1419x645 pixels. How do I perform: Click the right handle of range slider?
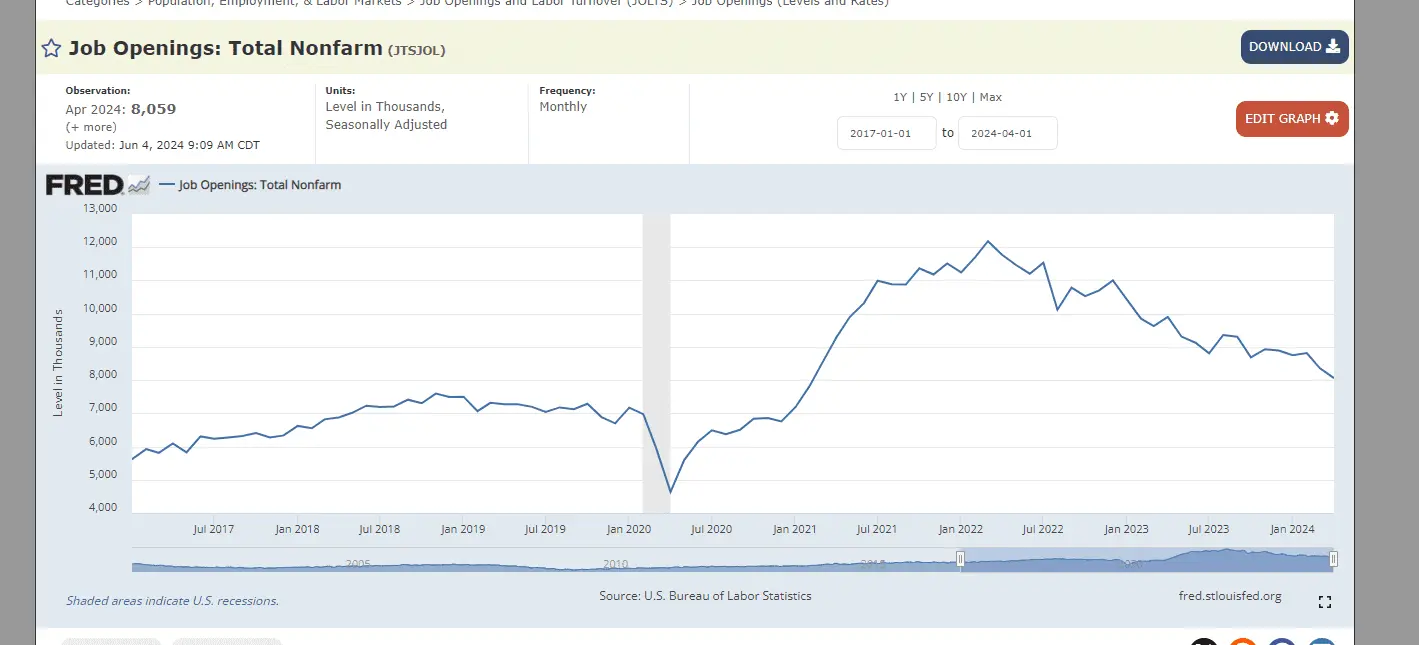pos(1333,560)
